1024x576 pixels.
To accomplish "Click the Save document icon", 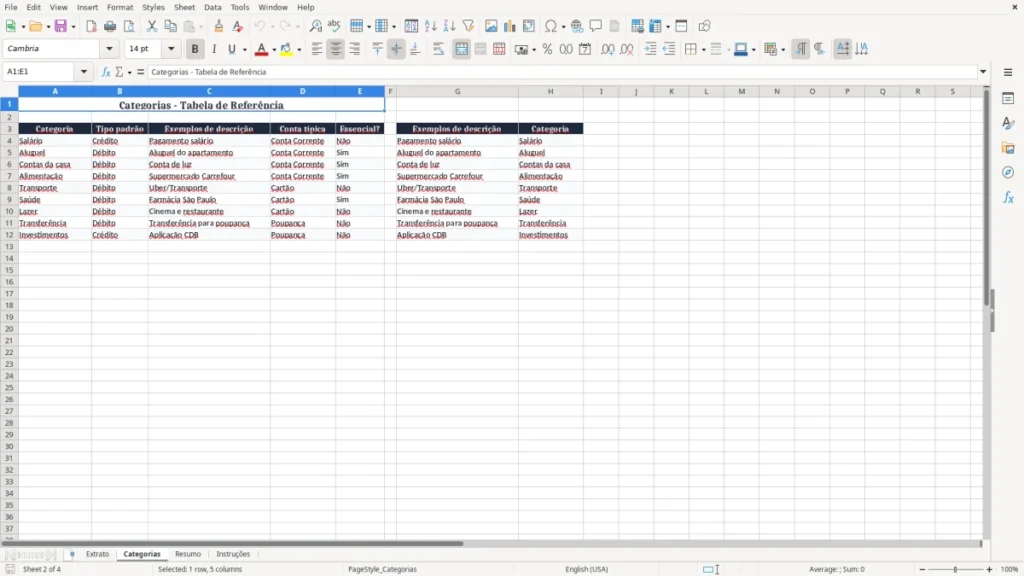I will (x=61, y=26).
